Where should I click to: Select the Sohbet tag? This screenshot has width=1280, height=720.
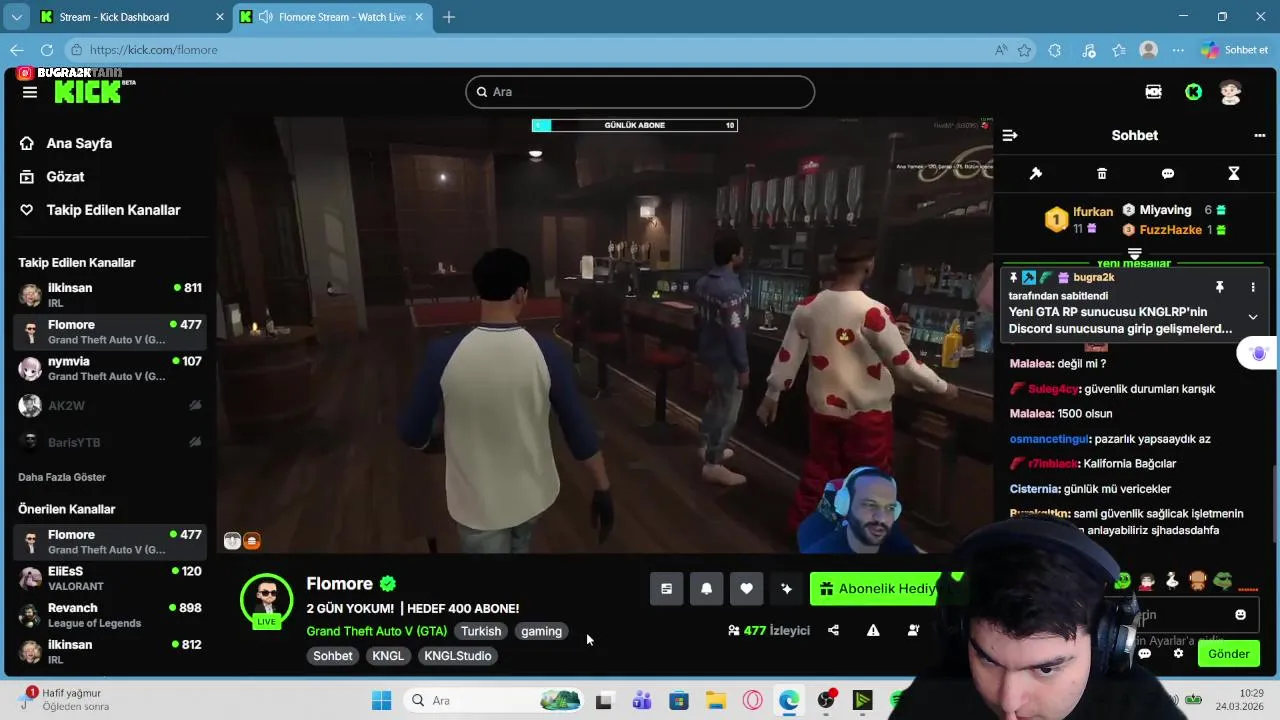pos(333,656)
